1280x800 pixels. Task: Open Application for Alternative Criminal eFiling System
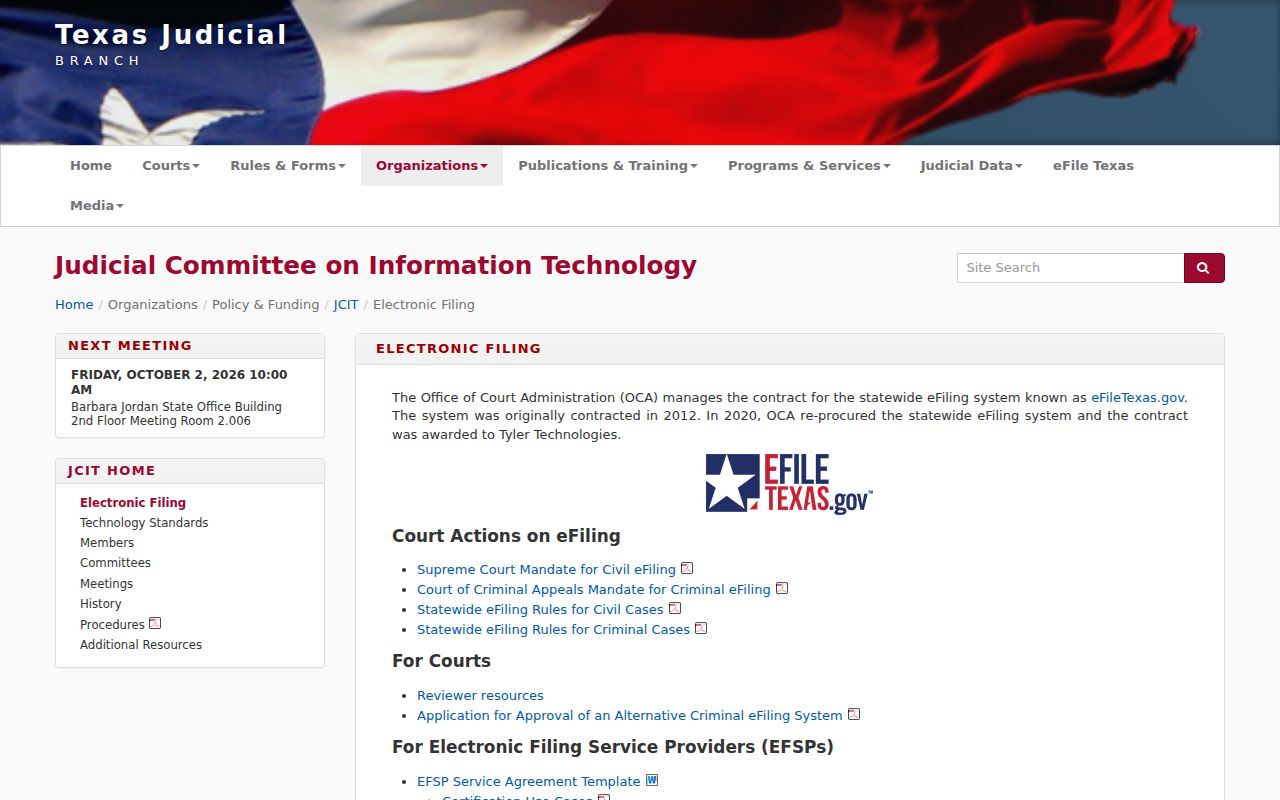[x=630, y=715]
